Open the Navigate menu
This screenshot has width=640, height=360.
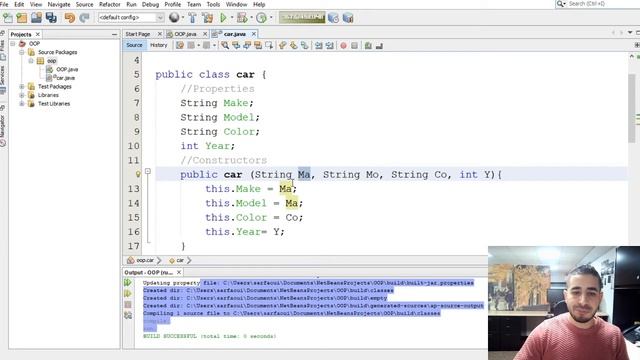click(x=59, y=4)
